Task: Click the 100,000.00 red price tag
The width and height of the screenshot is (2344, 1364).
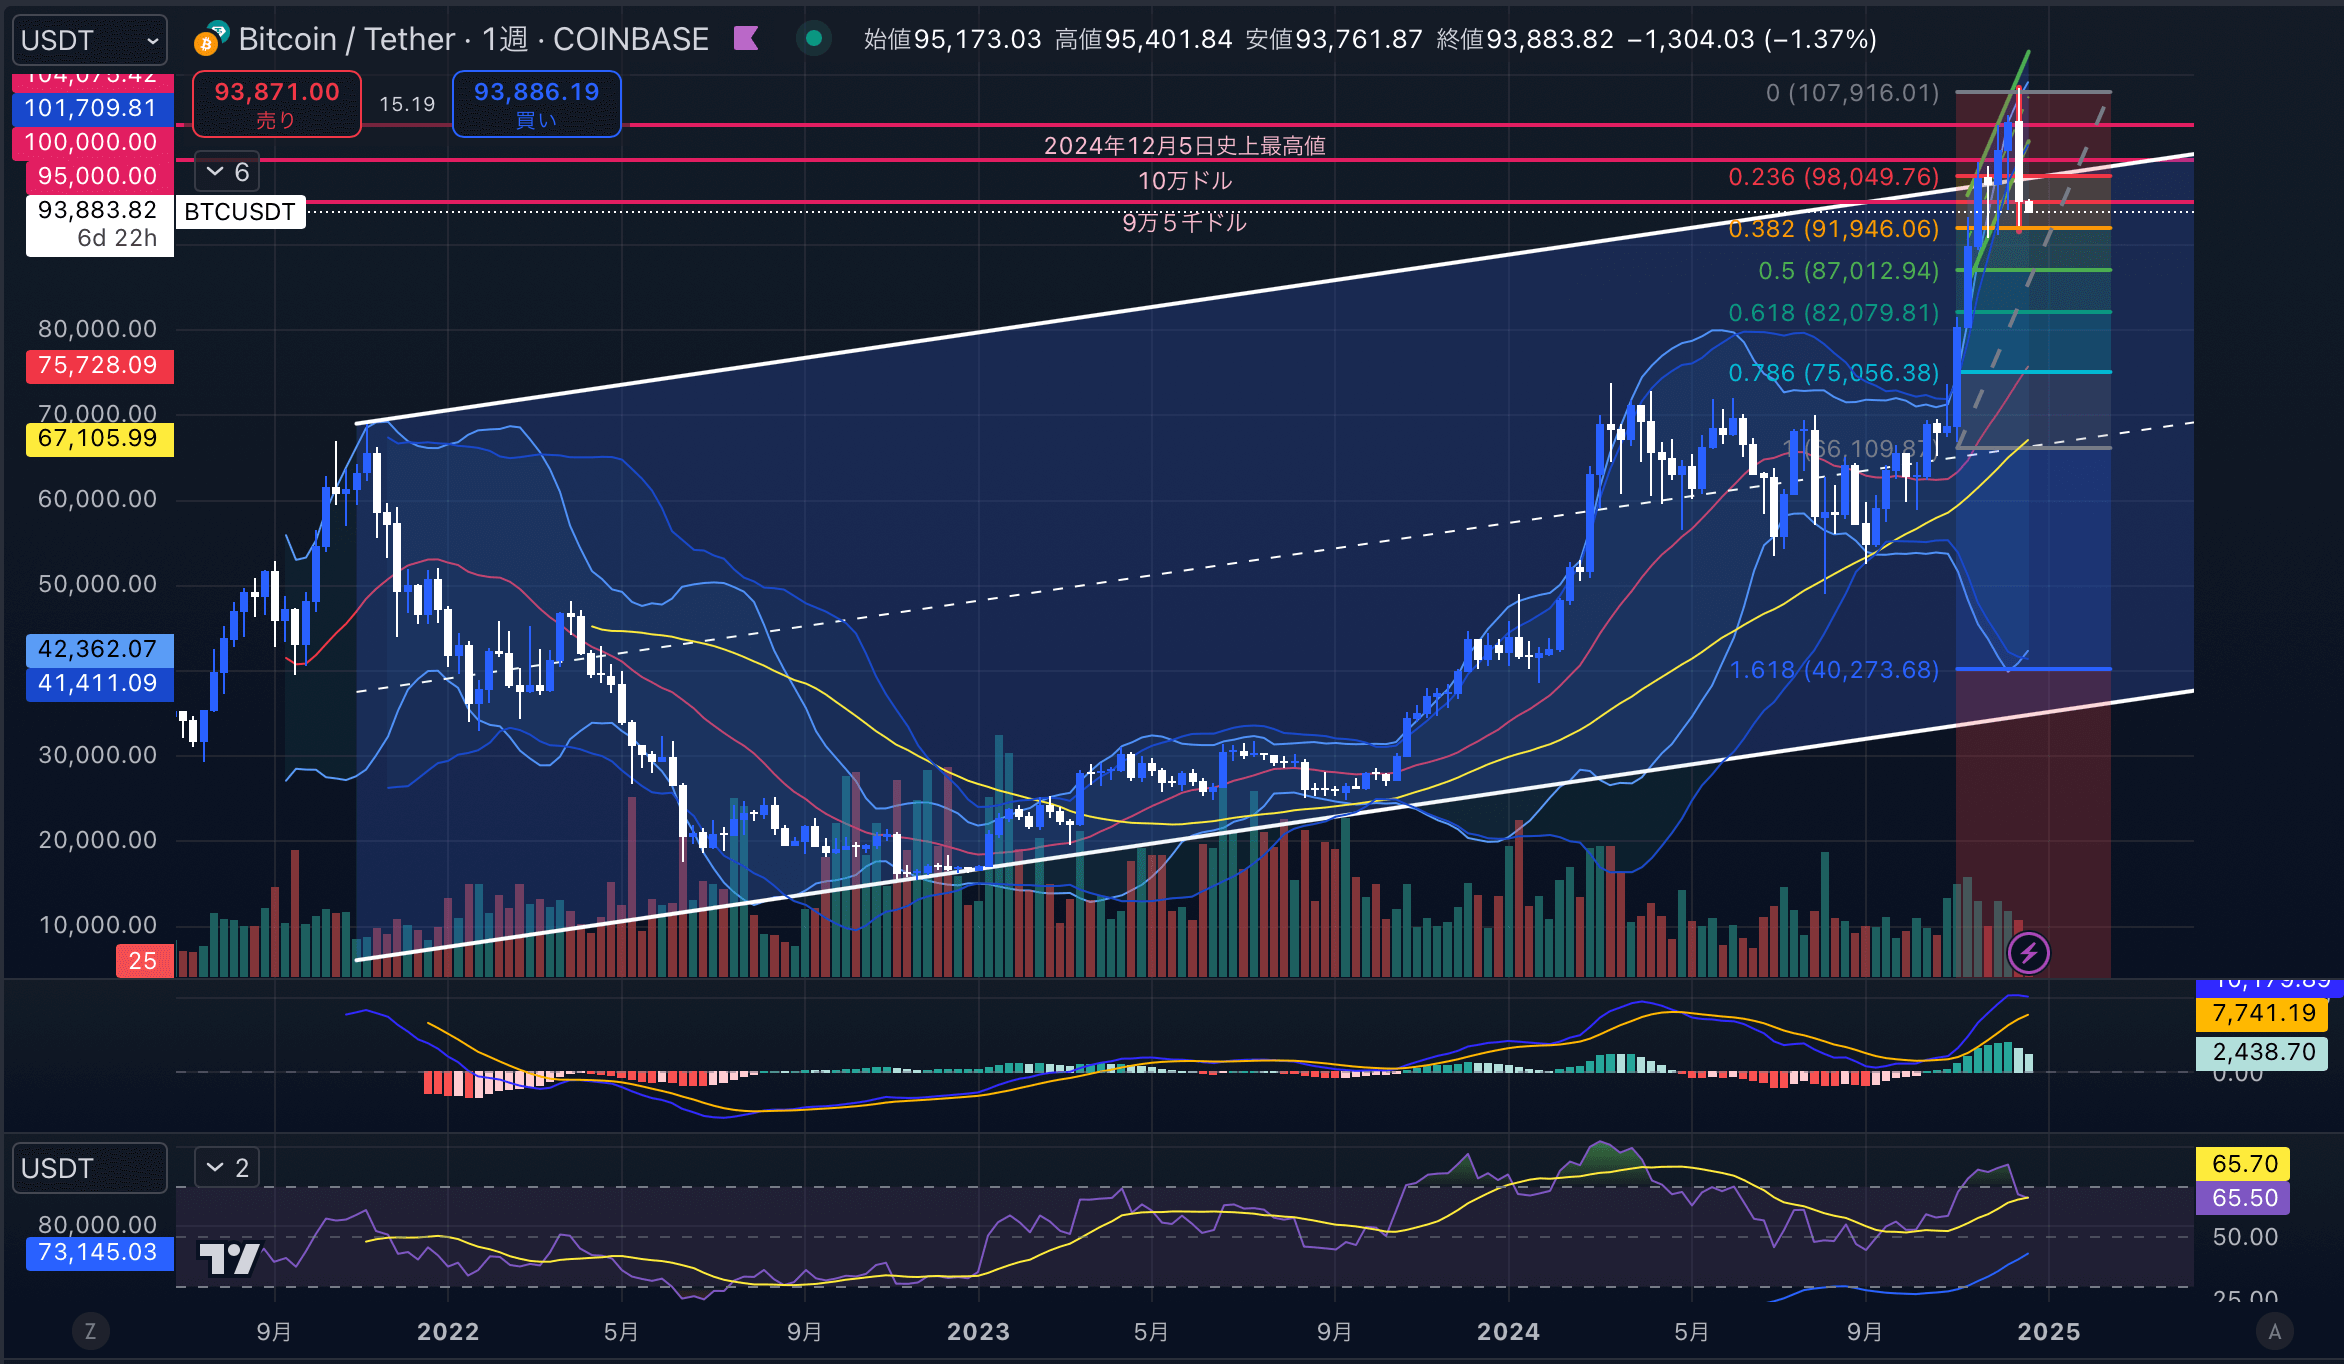Action: pyautogui.click(x=93, y=142)
